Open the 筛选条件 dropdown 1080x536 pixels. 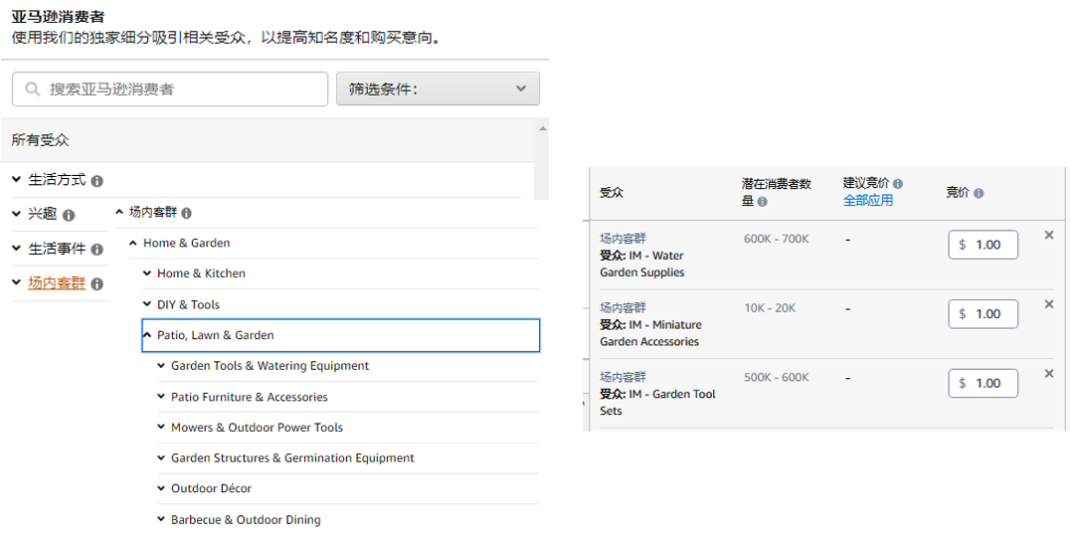click(438, 89)
